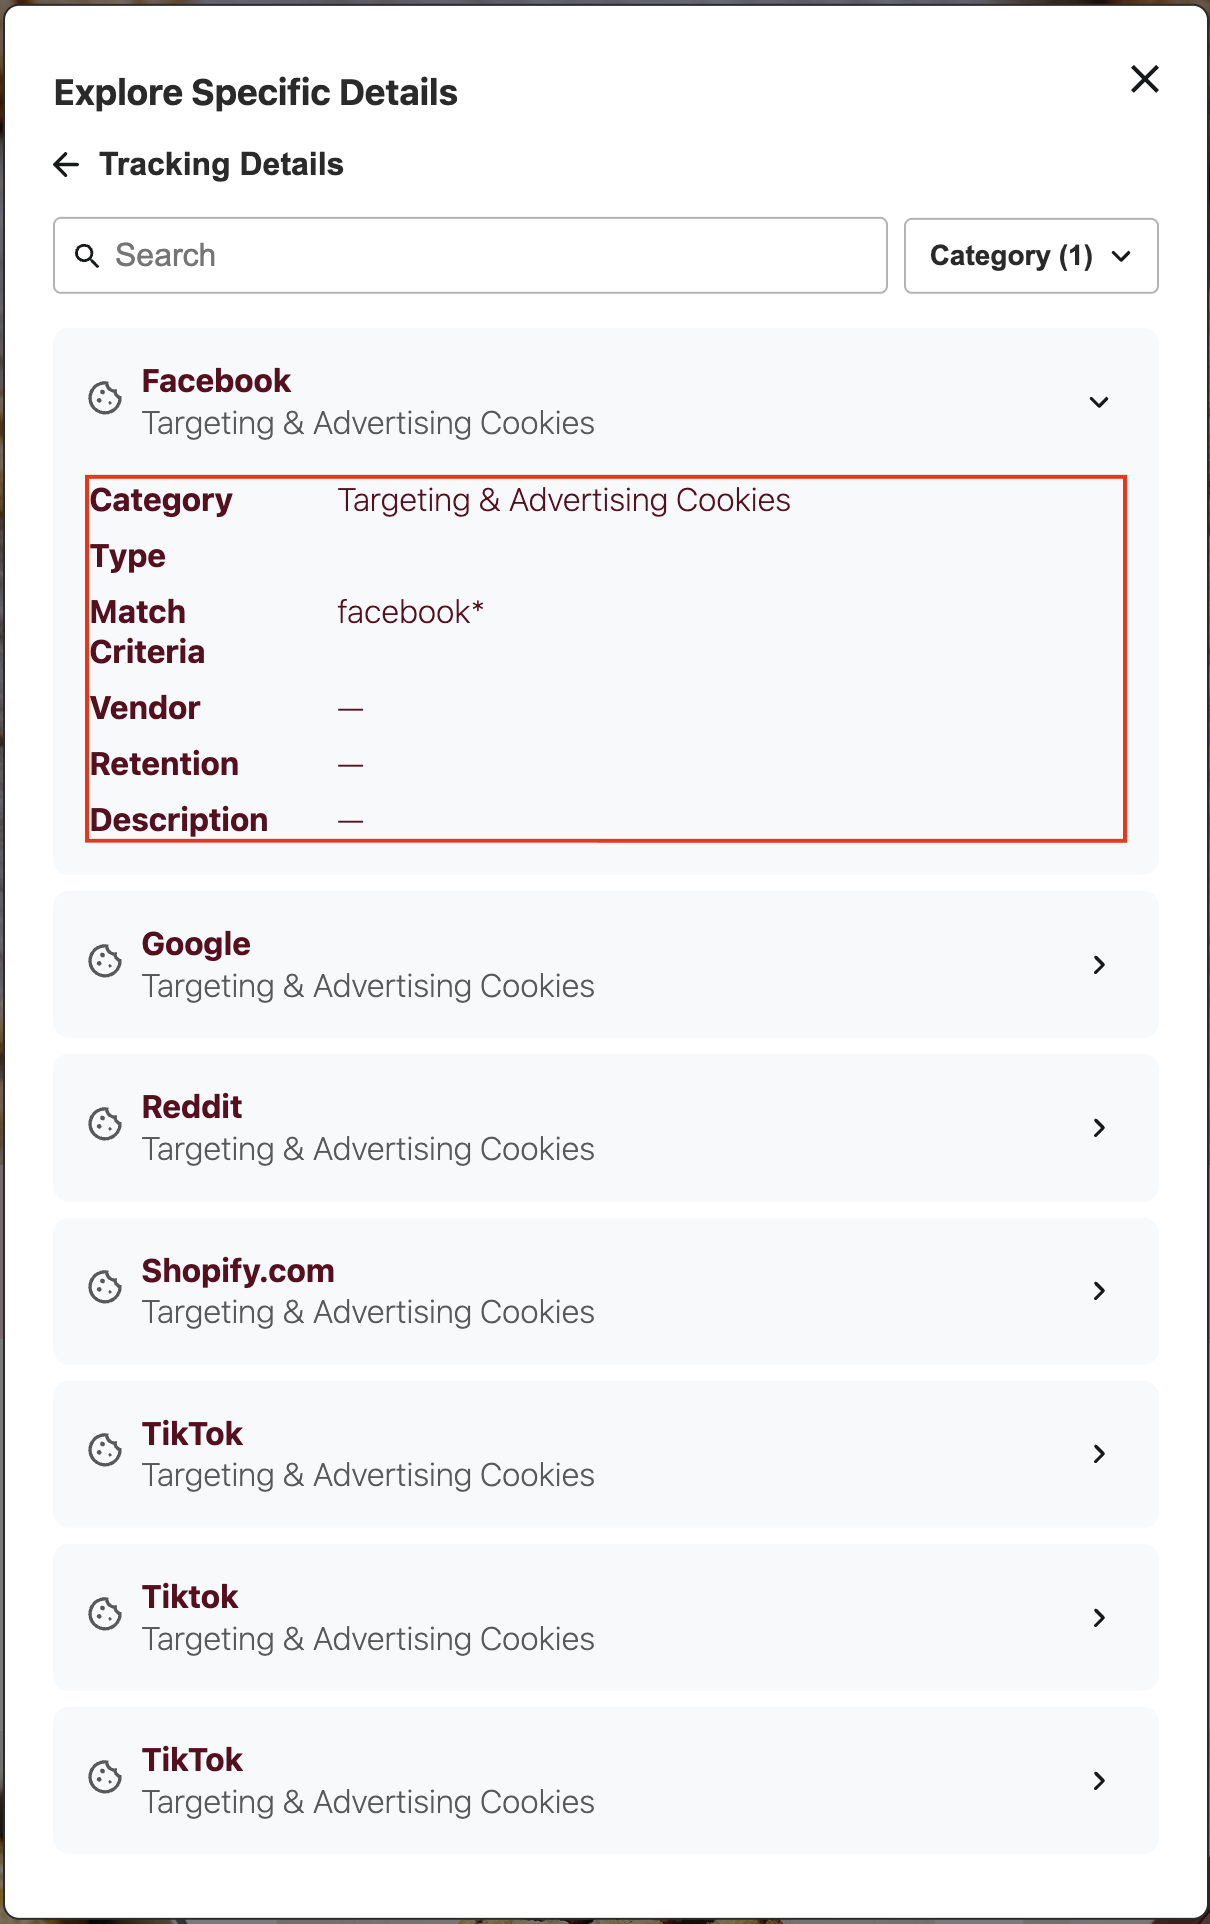Click the Tracking Details heading
This screenshot has width=1210, height=1924.
221,164
